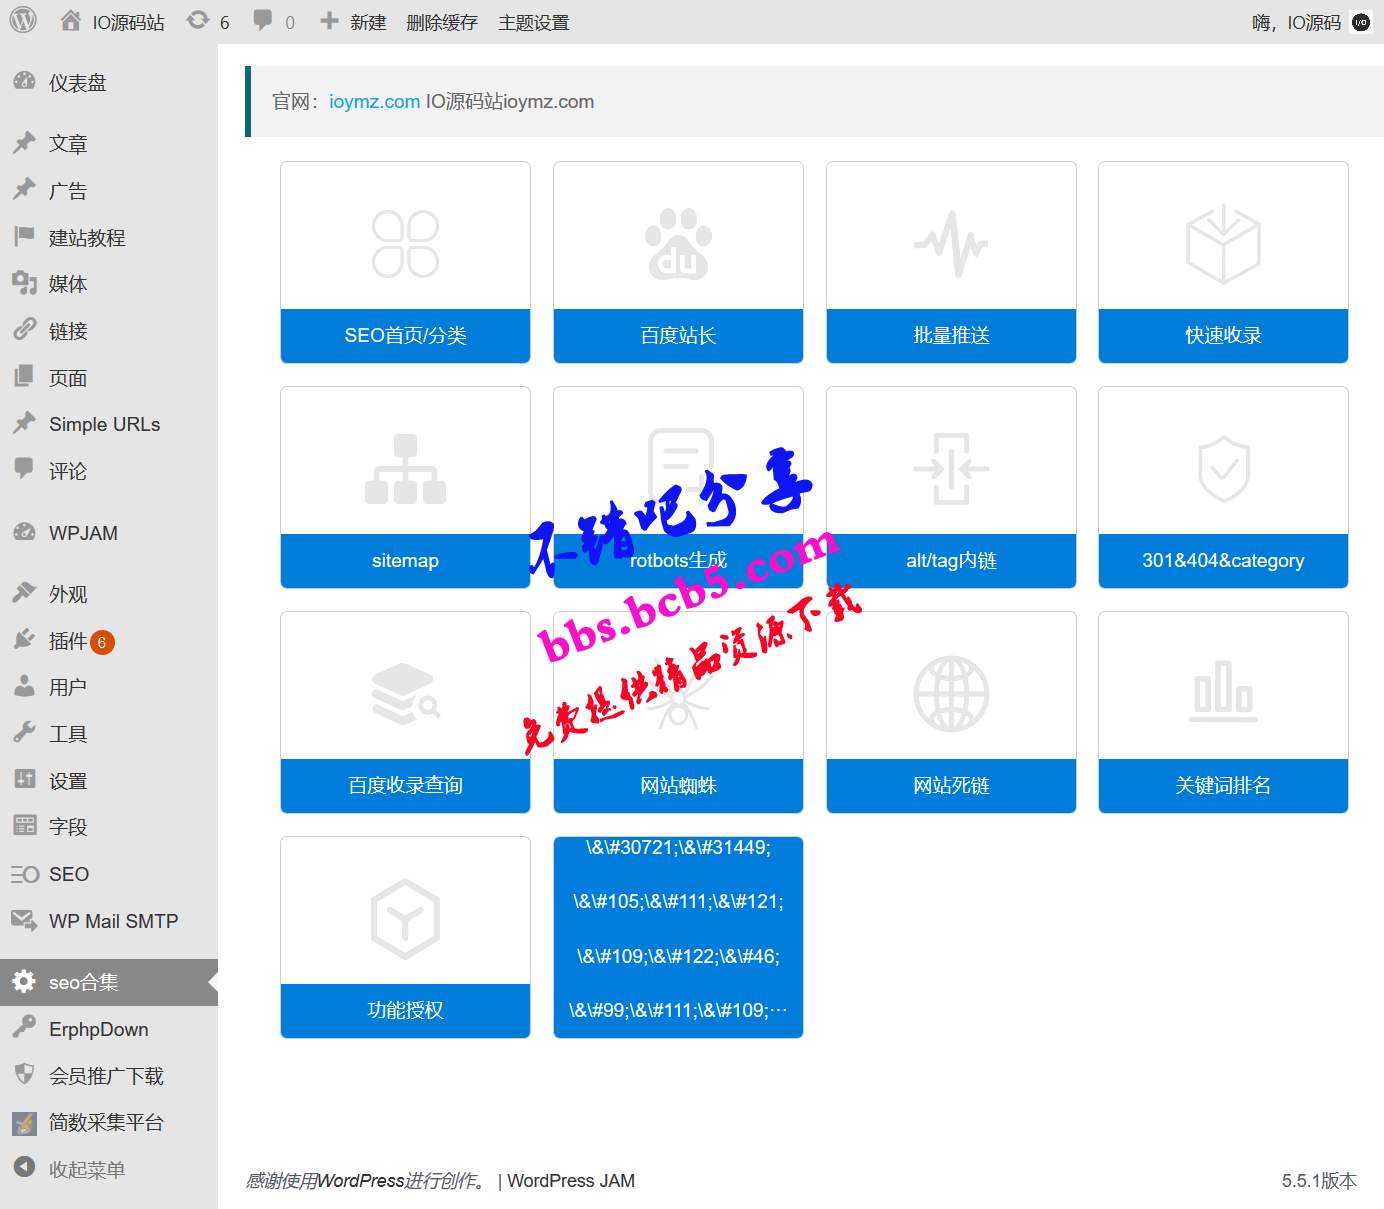The image size is (1384, 1209).
Task: Click the Baidu paw icon on 百度站长 card
Action: tap(678, 244)
